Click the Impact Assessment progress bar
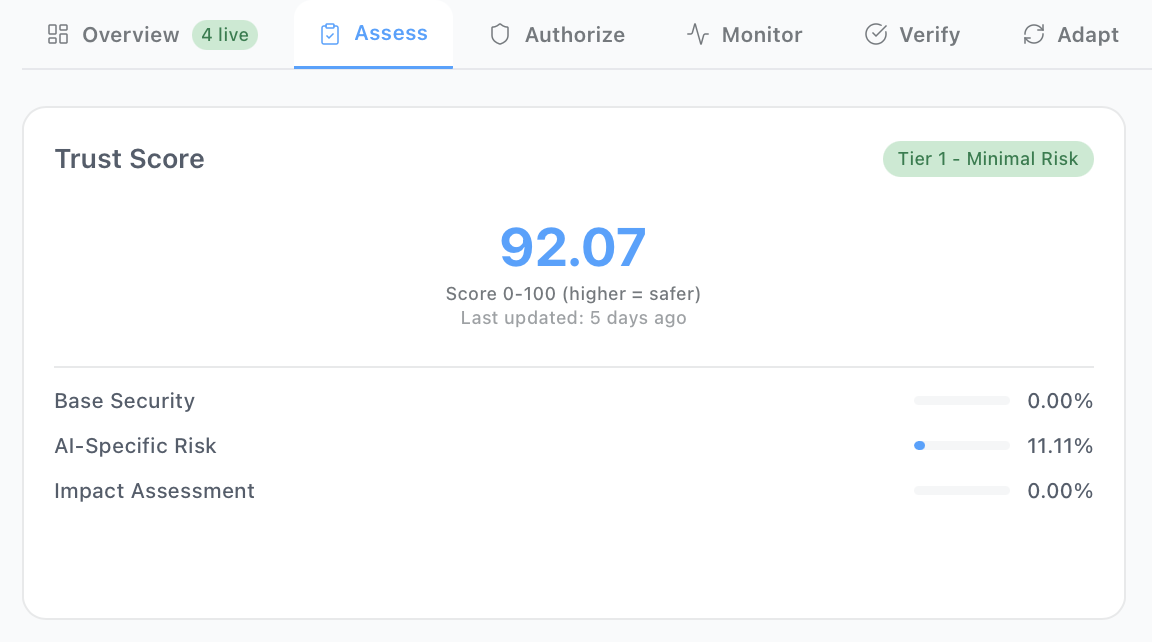 (x=961, y=490)
